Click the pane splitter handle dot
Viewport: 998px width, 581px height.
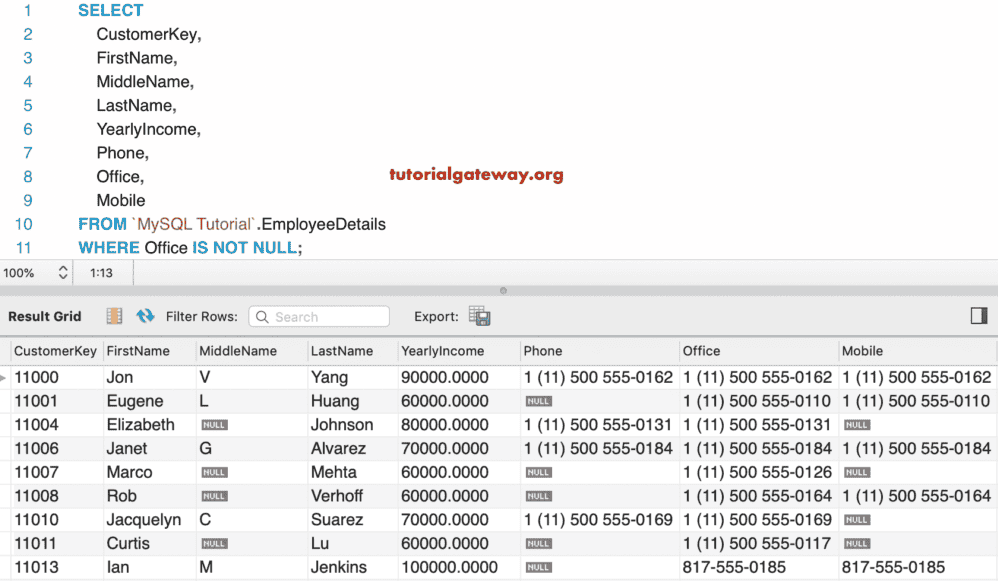coord(503,291)
